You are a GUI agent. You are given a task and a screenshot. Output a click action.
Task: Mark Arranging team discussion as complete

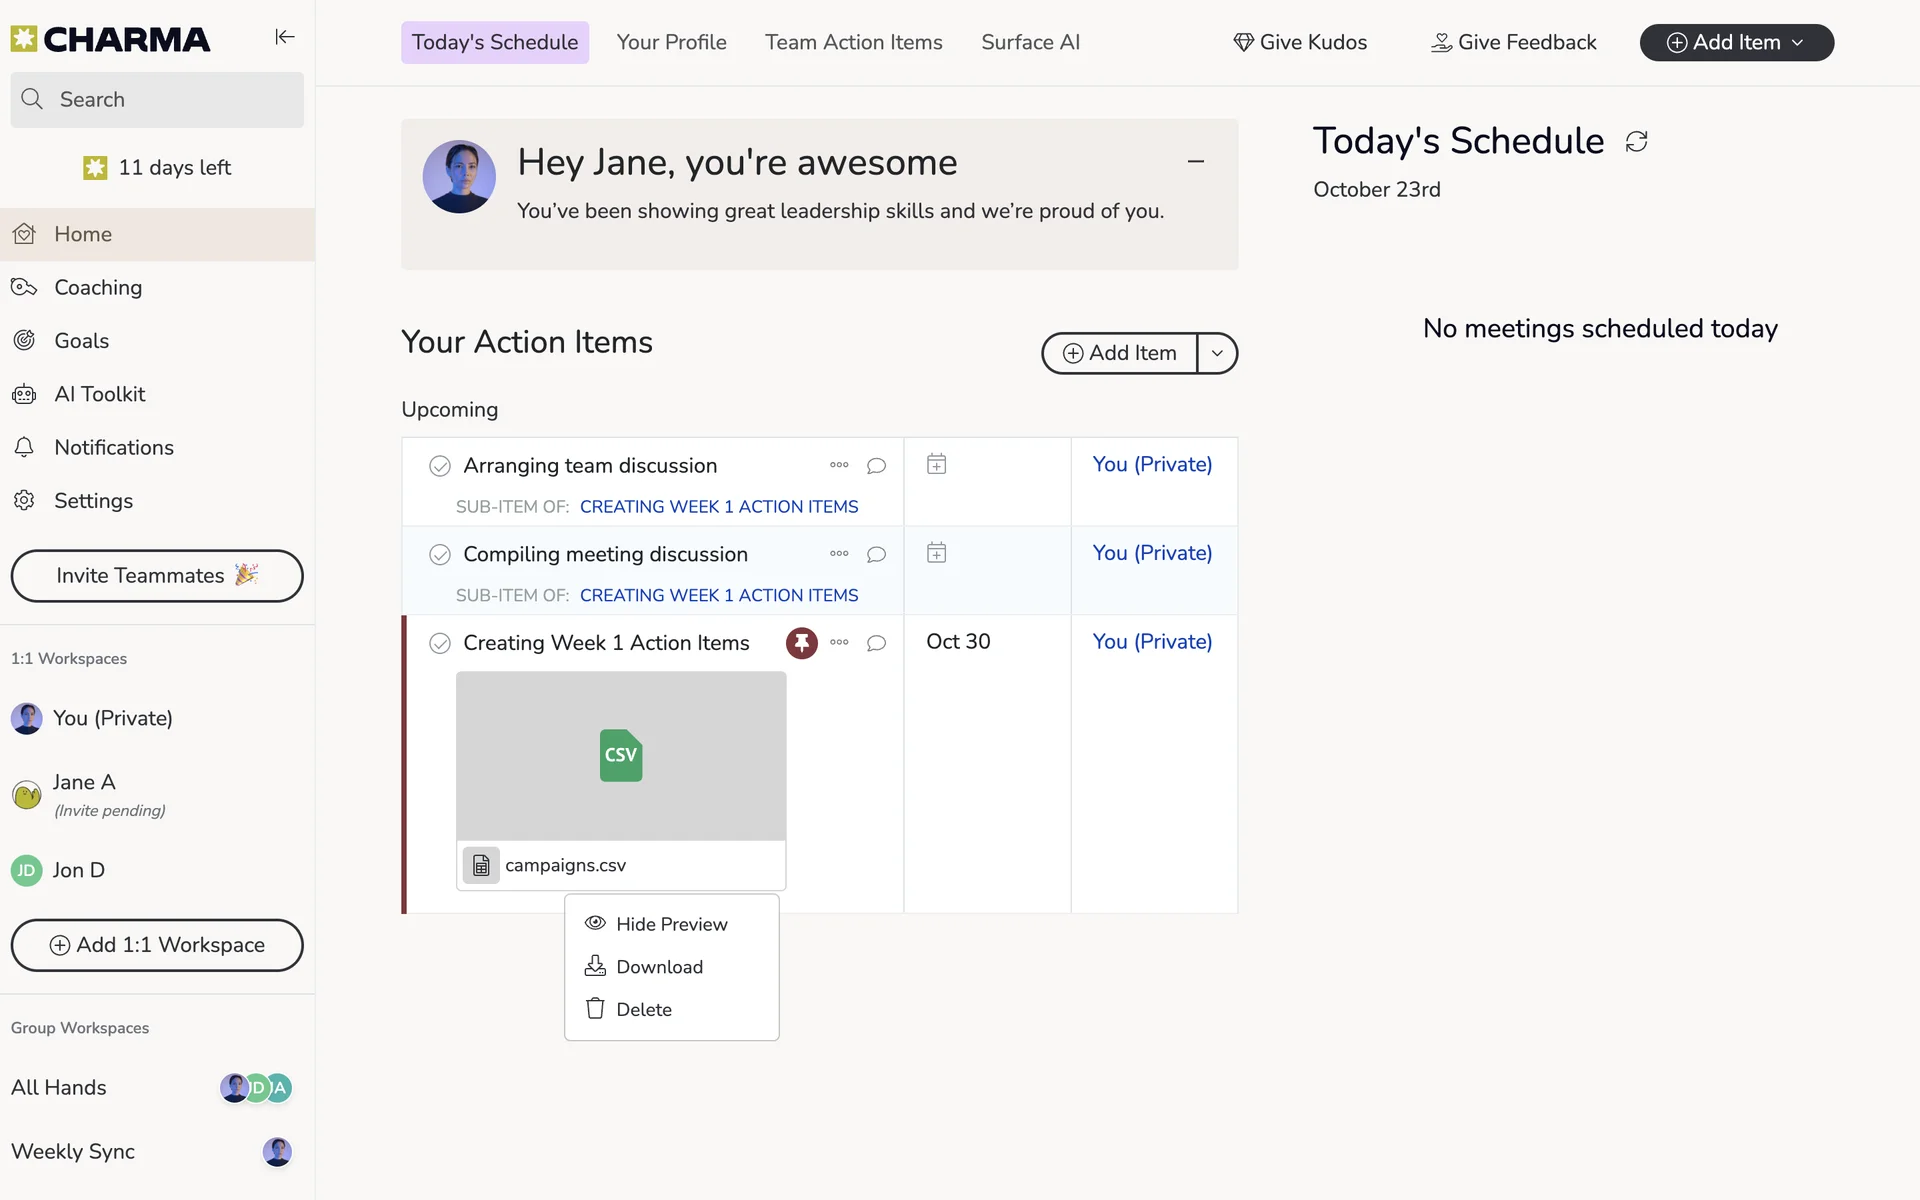click(440, 466)
